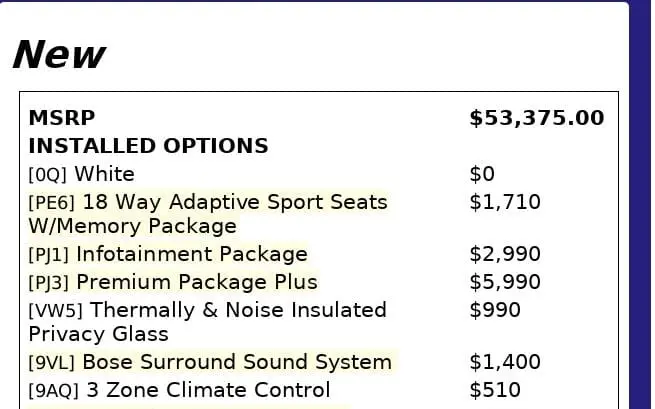Click the $510 climate control price

[x=495, y=390]
